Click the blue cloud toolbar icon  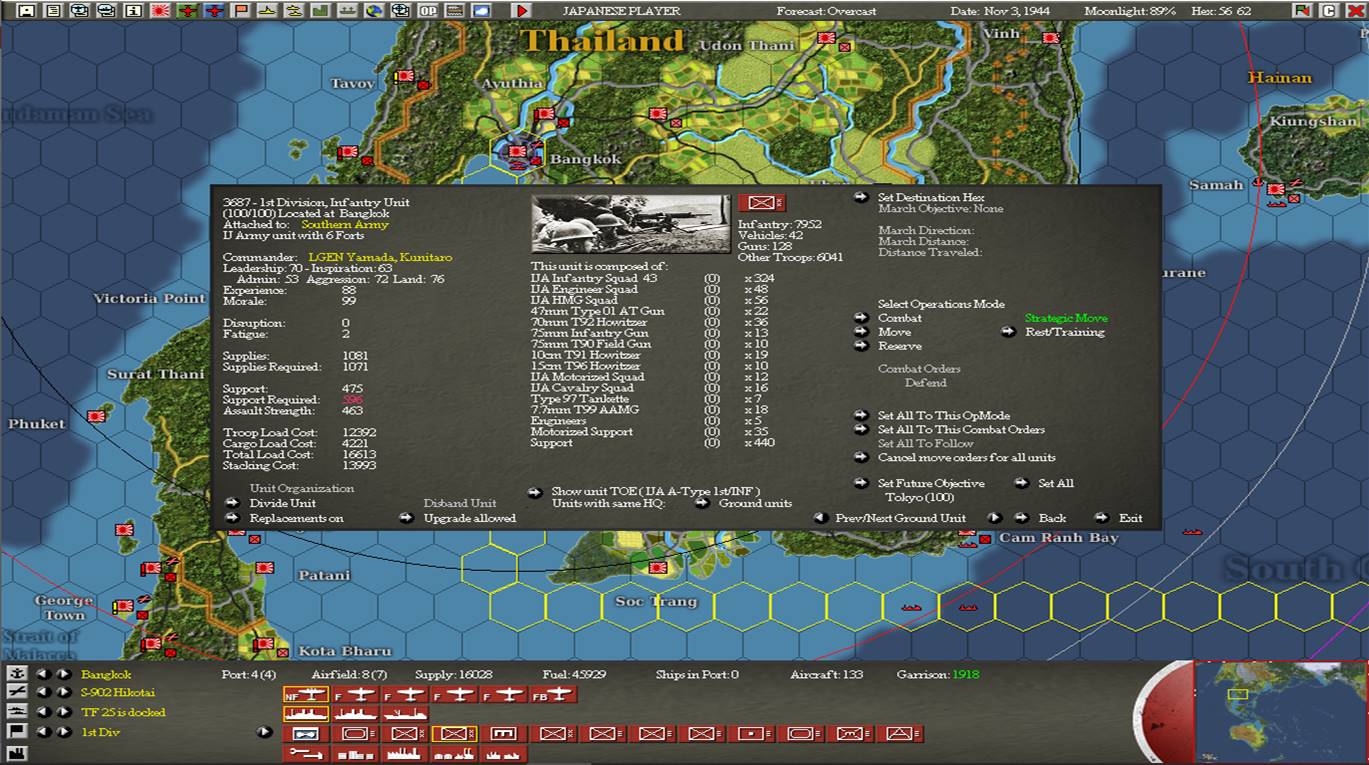pos(481,11)
